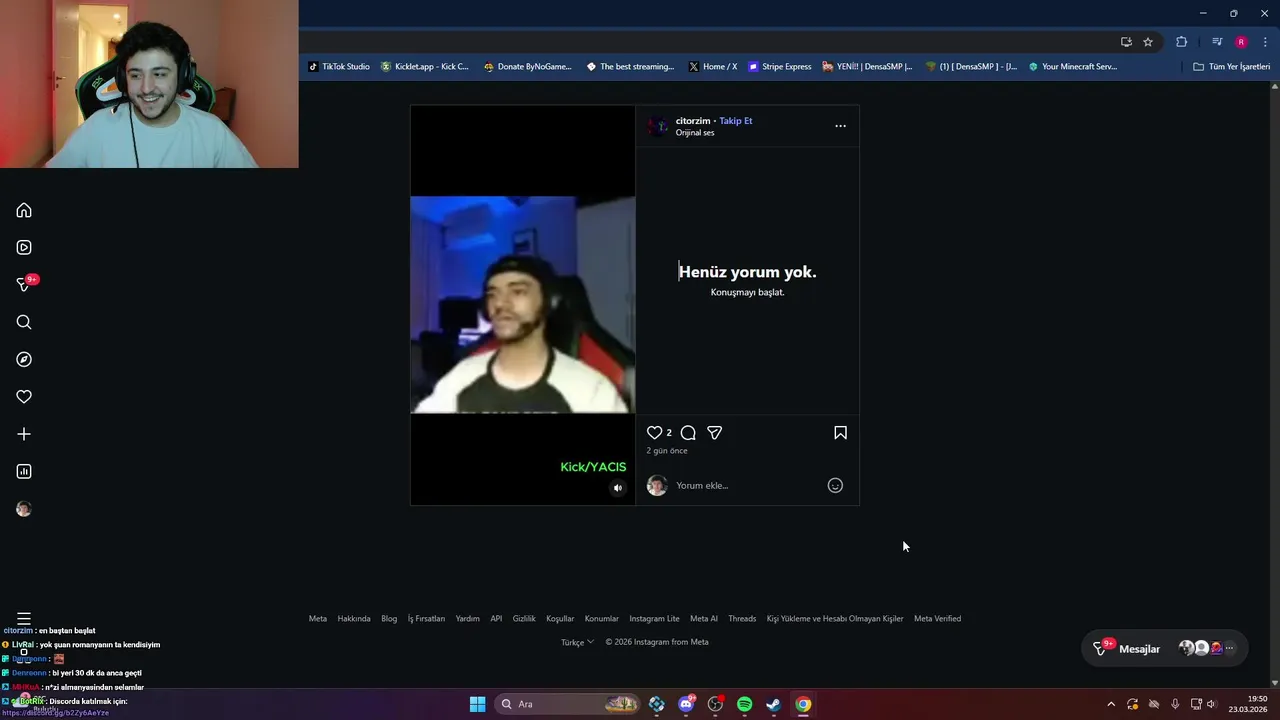The height and width of the screenshot is (720, 1280).
Task: Open 'The best streaming...' bookmark
Action: tap(630, 67)
